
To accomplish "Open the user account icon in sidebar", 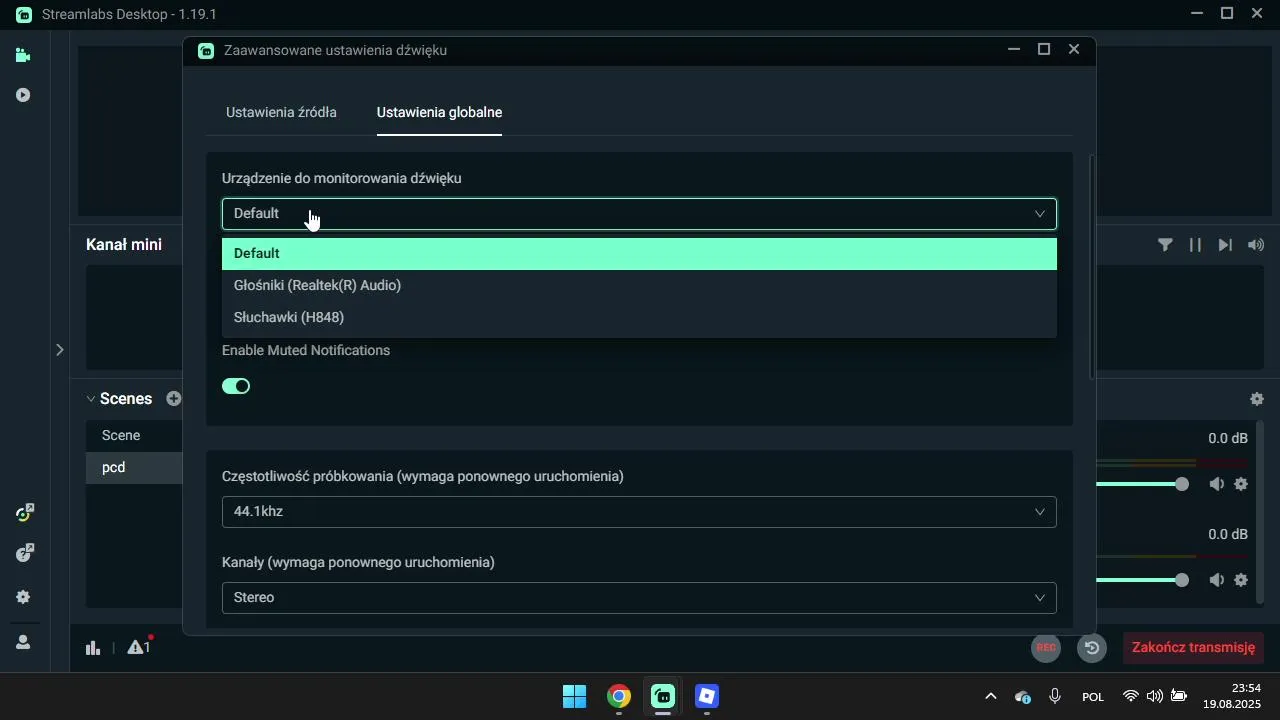I will (x=23, y=642).
